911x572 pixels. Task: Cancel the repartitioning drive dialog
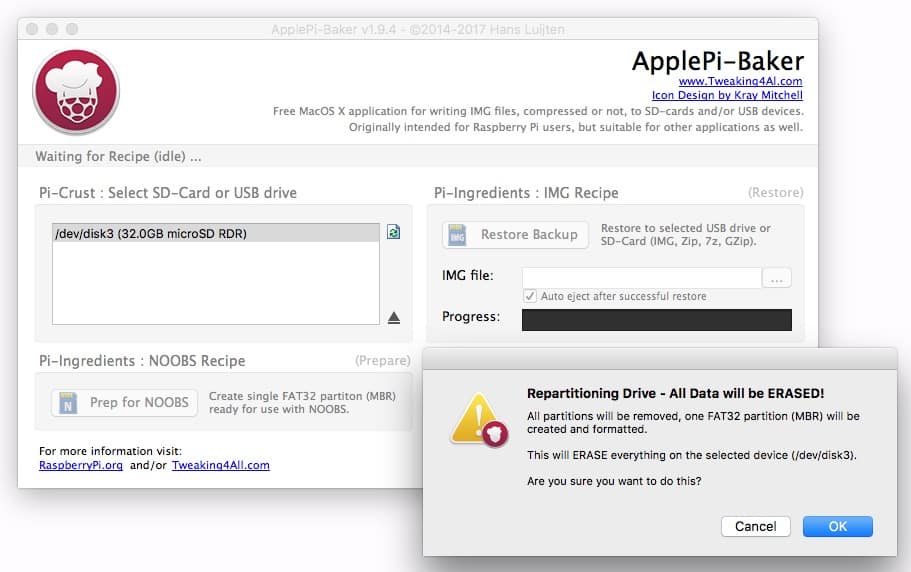(755, 526)
